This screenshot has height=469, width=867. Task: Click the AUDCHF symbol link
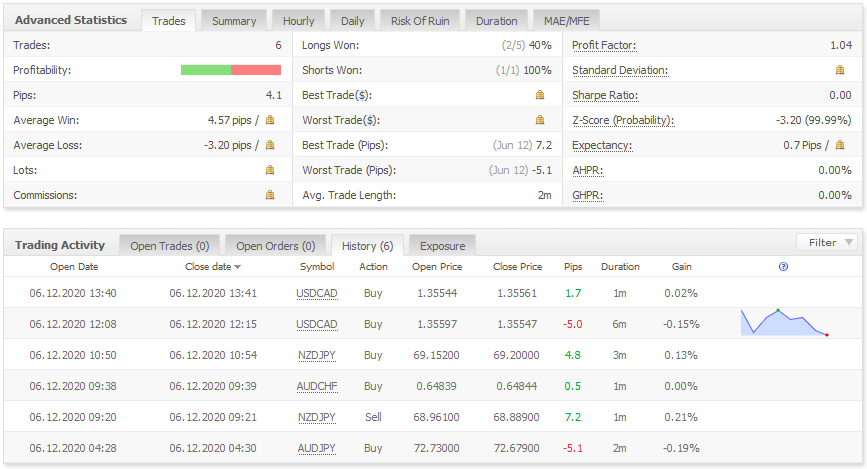coord(317,386)
